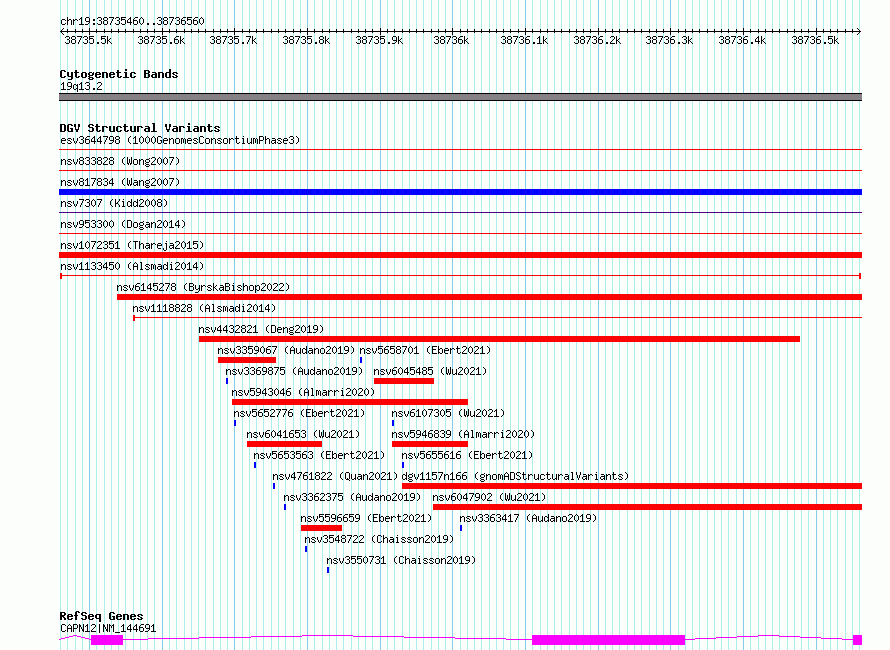Click the nsv953300 (Dogan2014) label

point(123,224)
